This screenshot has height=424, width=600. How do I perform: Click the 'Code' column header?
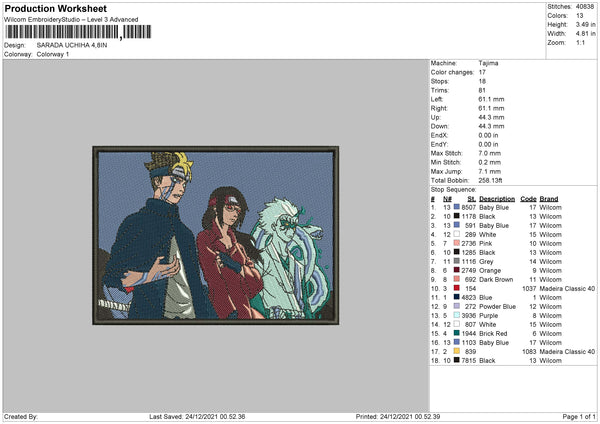click(x=528, y=199)
